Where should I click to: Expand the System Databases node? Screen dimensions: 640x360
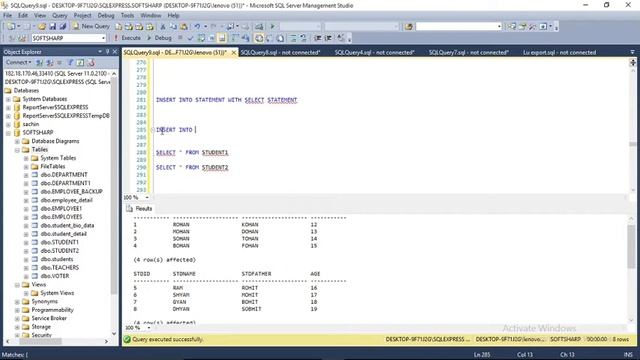click(8, 99)
